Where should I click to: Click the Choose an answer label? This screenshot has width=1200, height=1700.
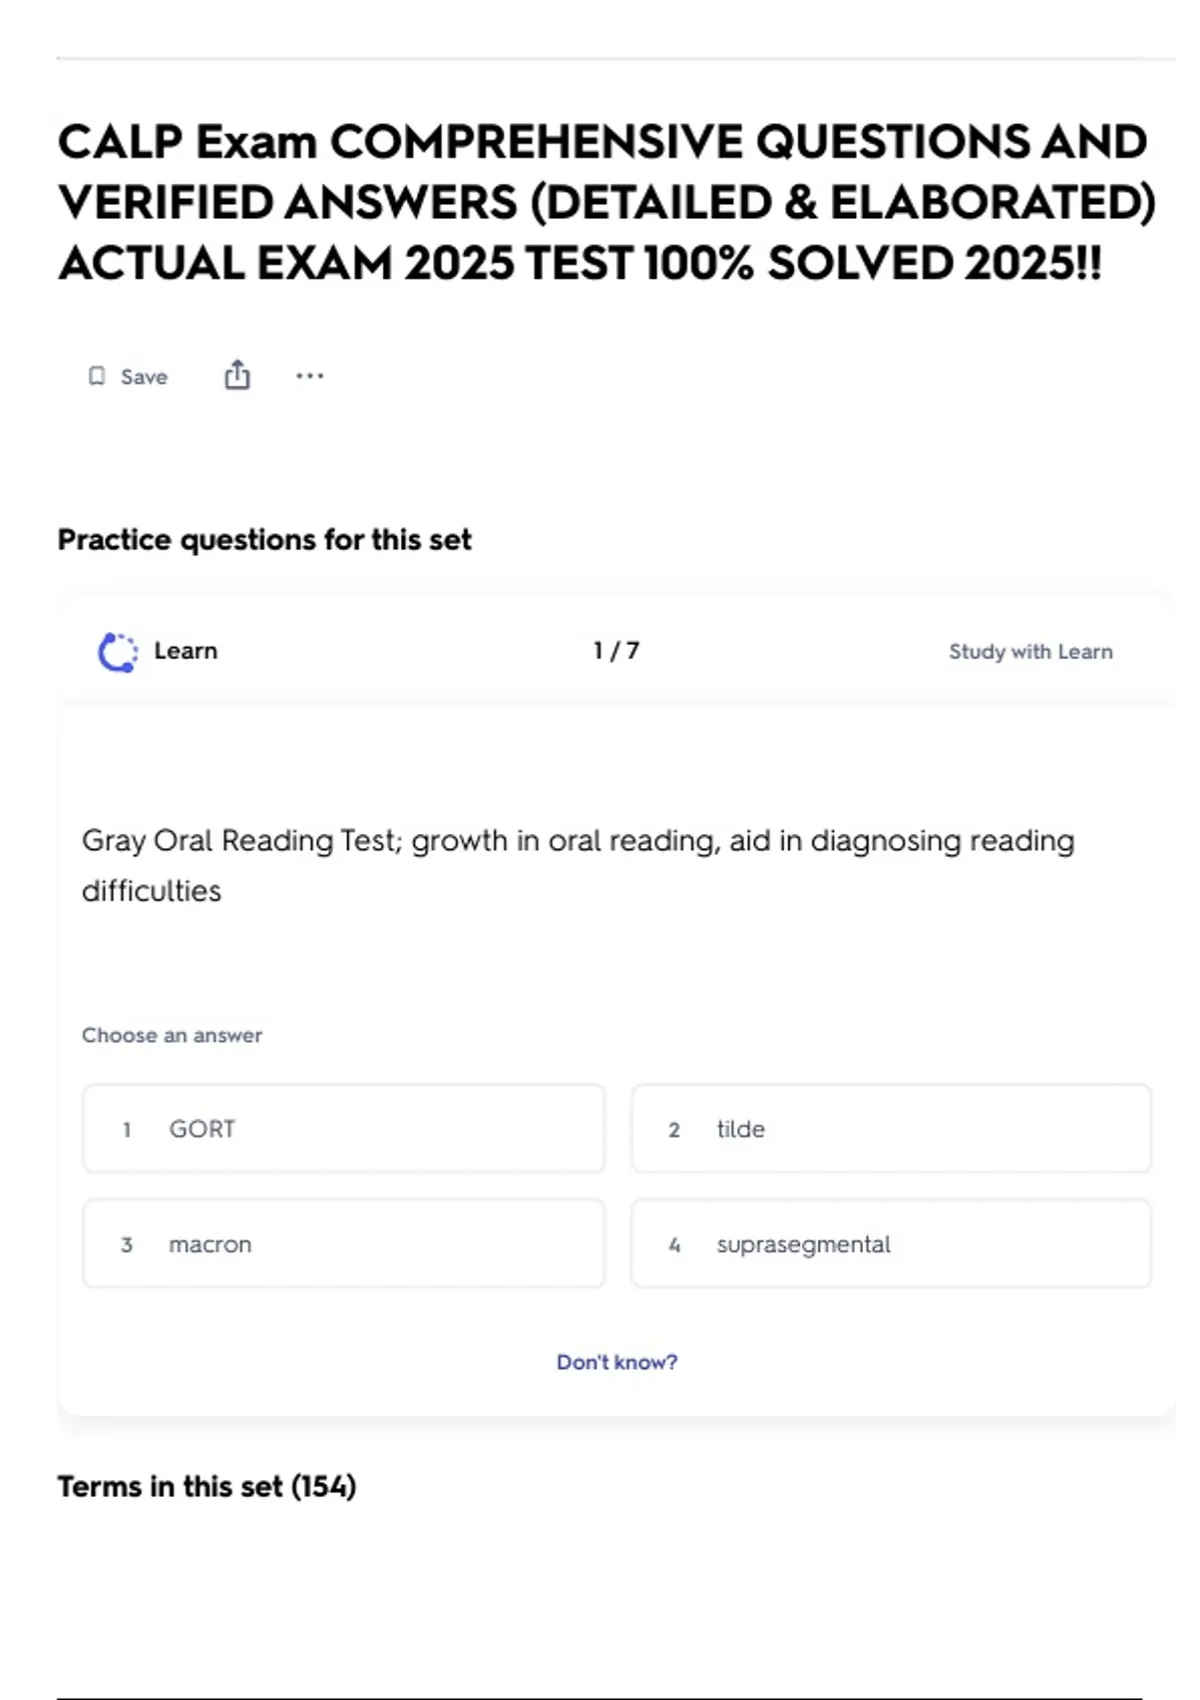point(172,1035)
